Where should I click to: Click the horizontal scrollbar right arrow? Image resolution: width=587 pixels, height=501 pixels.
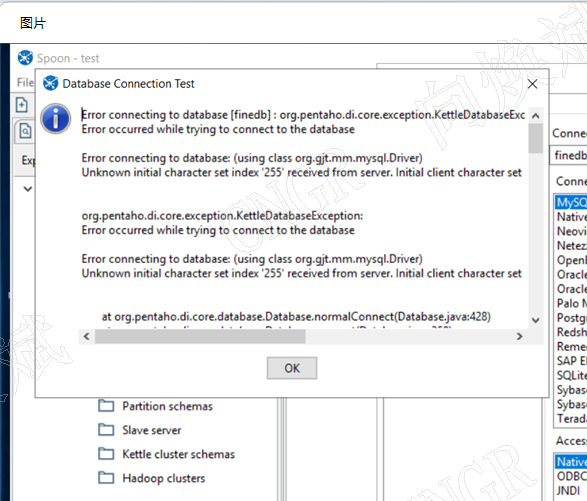(519, 336)
